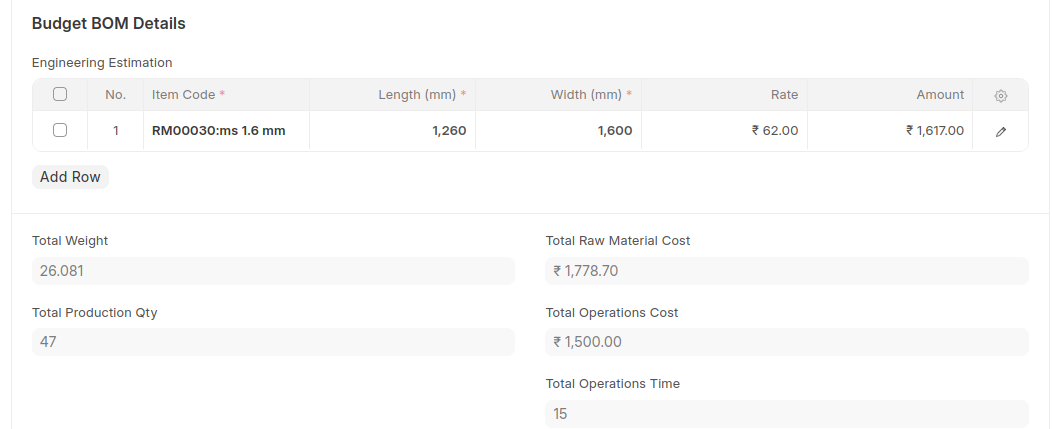Toggle the select-all rows checkbox in header
The height and width of the screenshot is (429, 1052).
point(60,95)
